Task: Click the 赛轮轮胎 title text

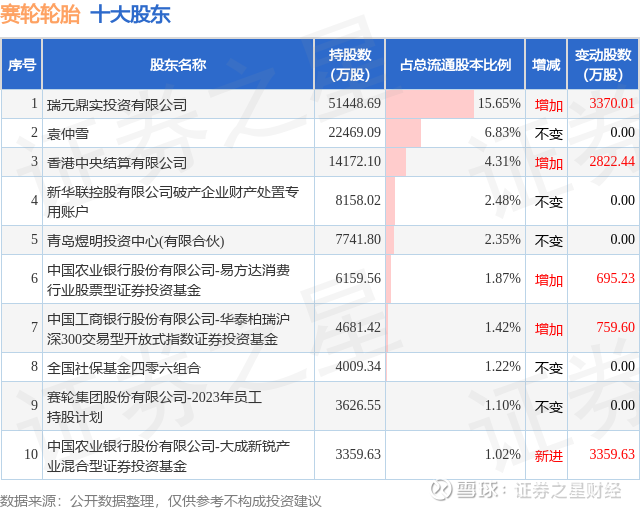Action: point(40,15)
